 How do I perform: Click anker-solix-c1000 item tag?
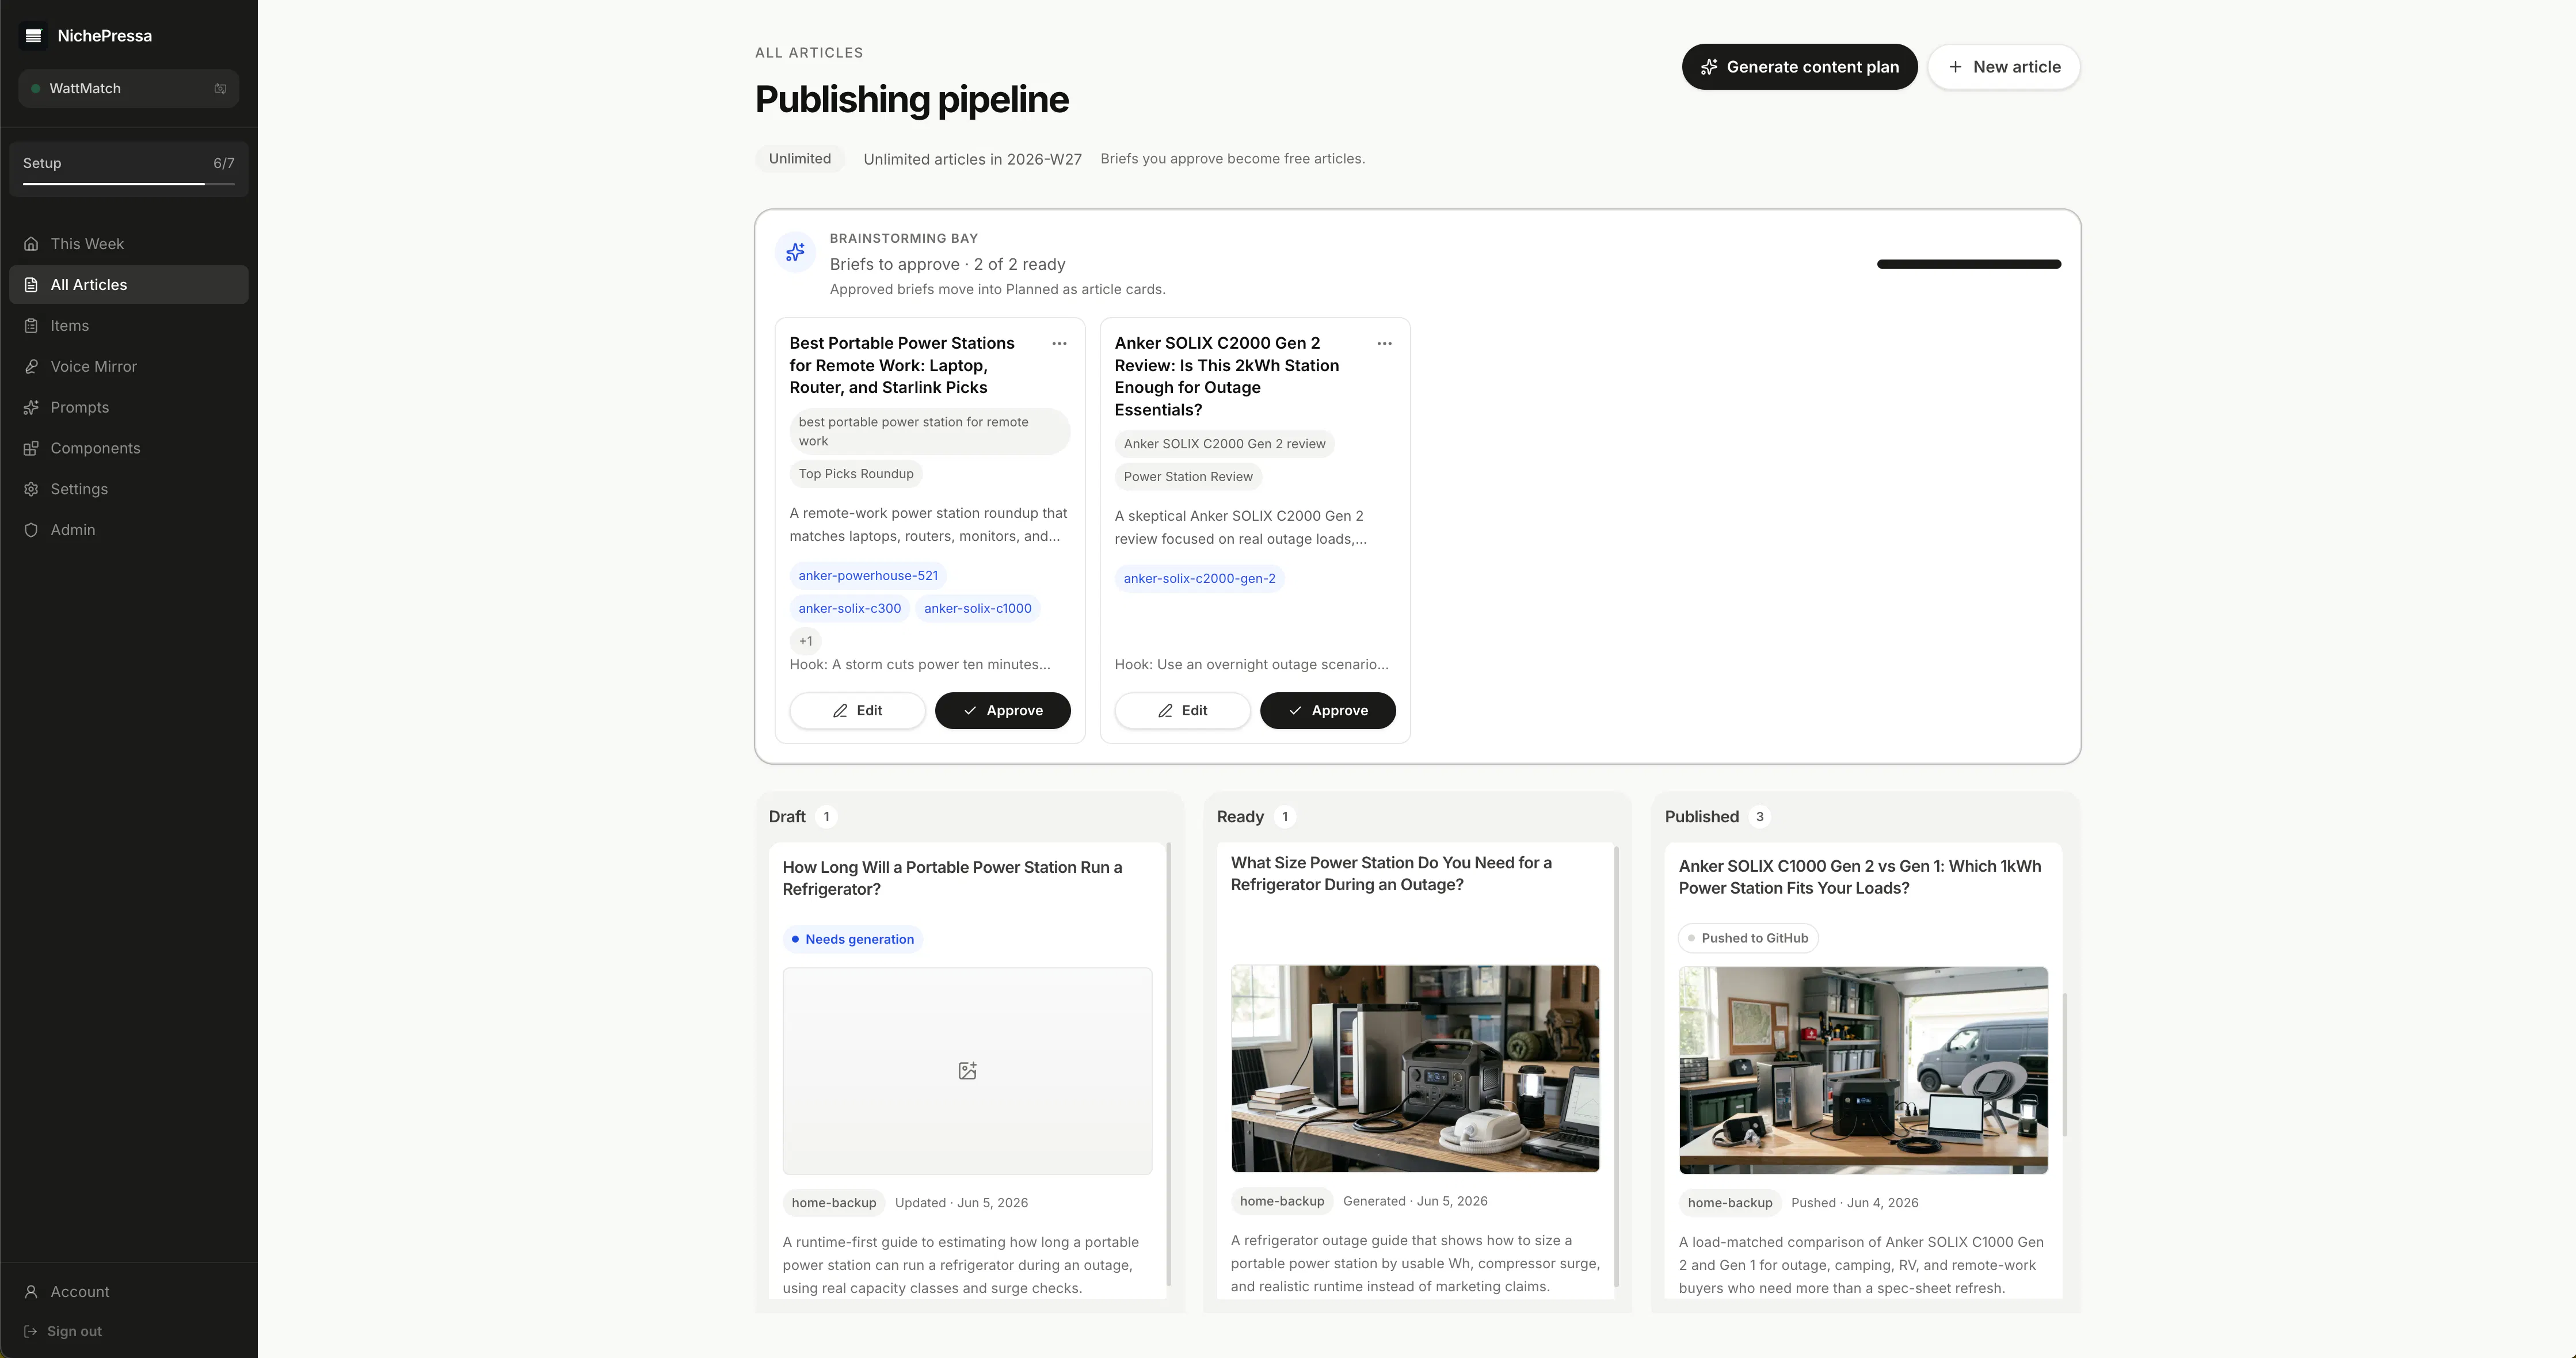tap(978, 608)
